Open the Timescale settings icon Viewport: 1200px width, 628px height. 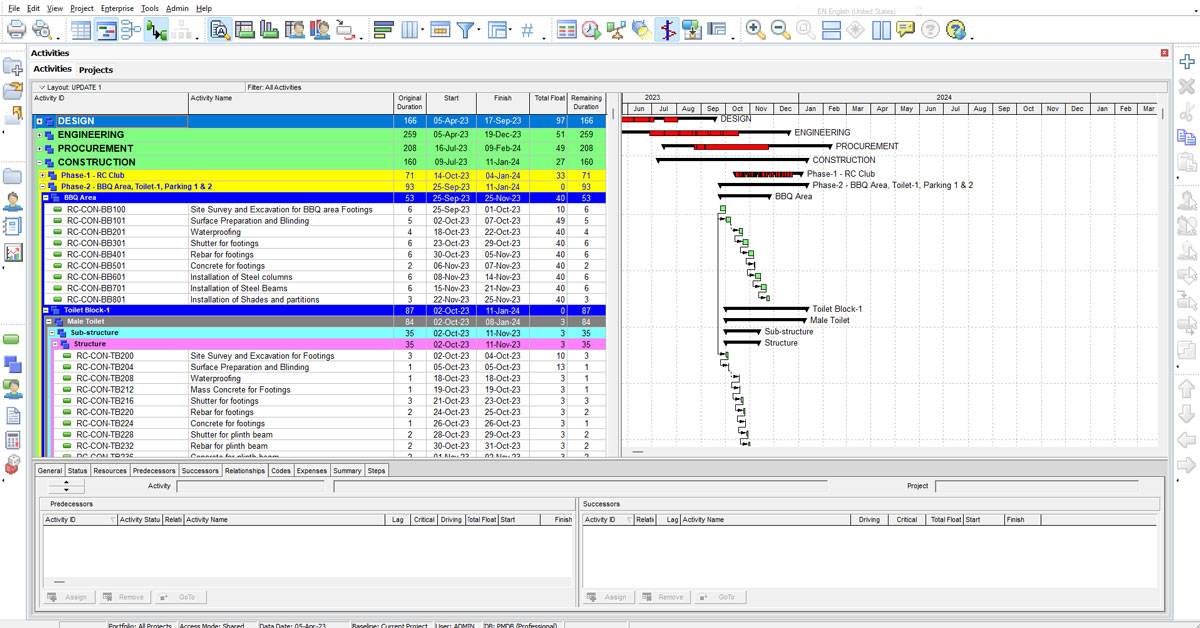pos(440,30)
